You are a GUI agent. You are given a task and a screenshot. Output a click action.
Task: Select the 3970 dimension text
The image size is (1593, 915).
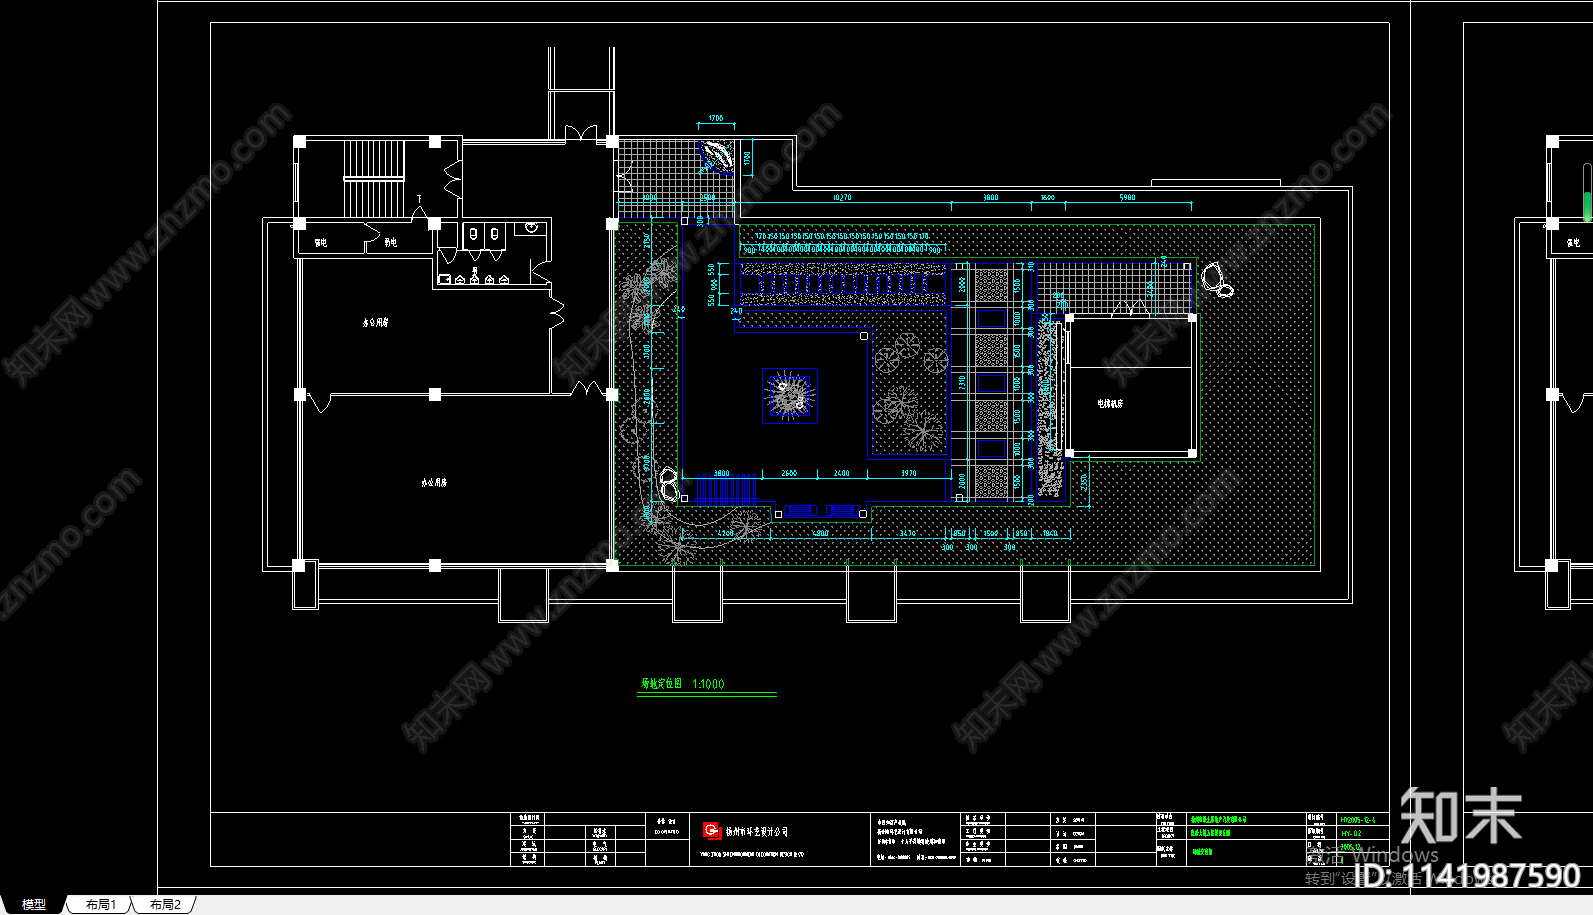pos(909,473)
